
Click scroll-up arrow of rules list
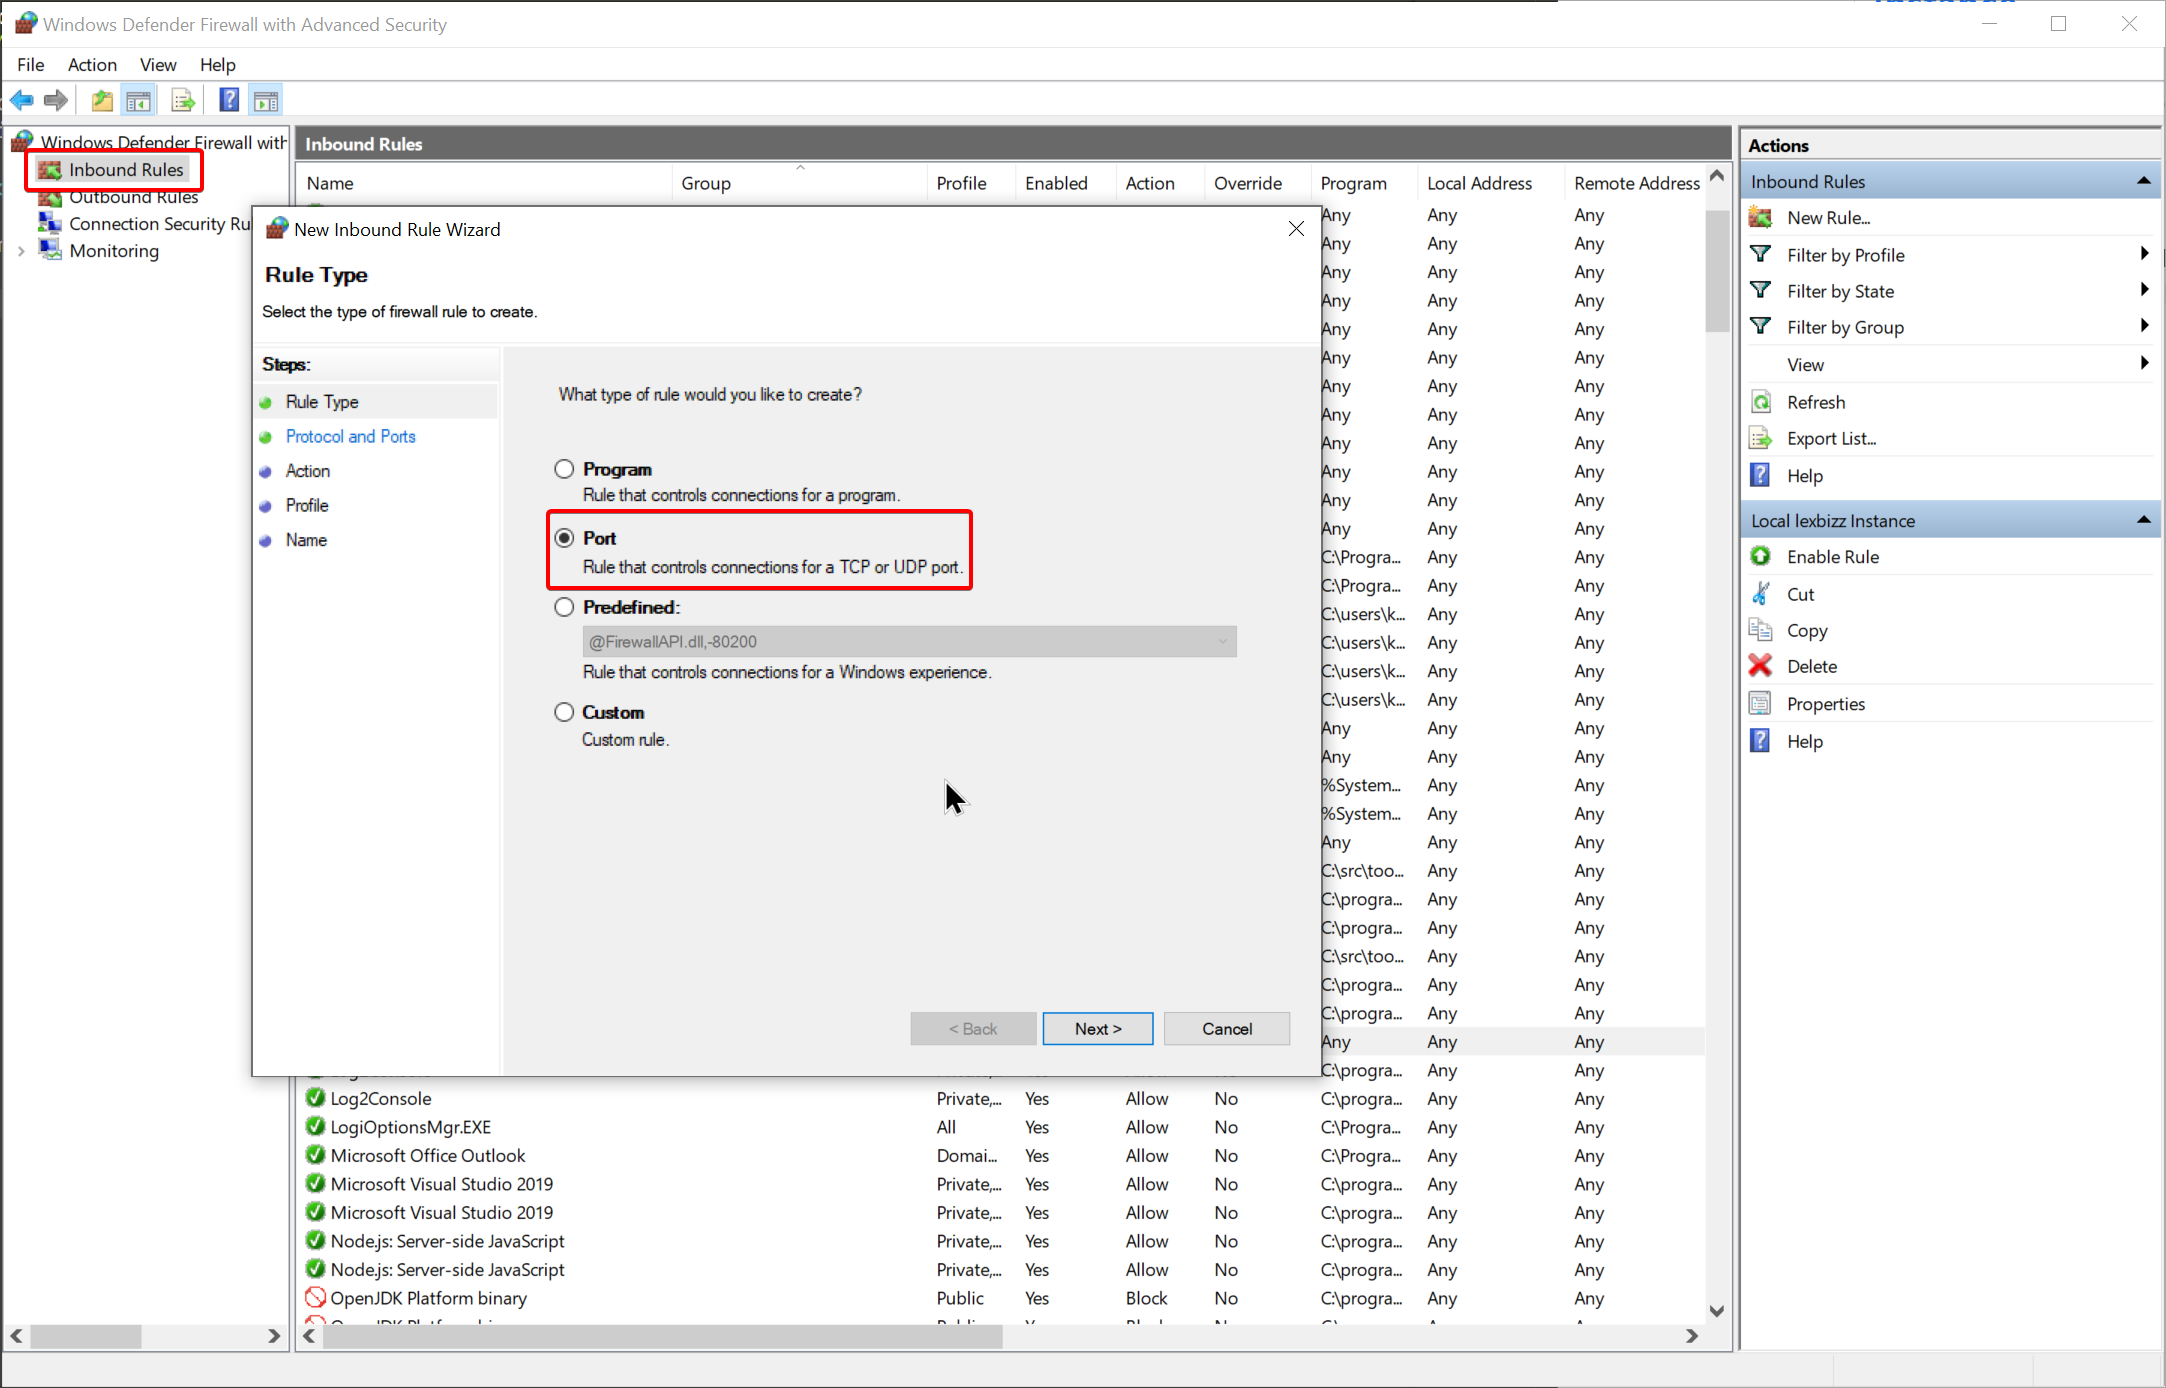click(x=1717, y=176)
